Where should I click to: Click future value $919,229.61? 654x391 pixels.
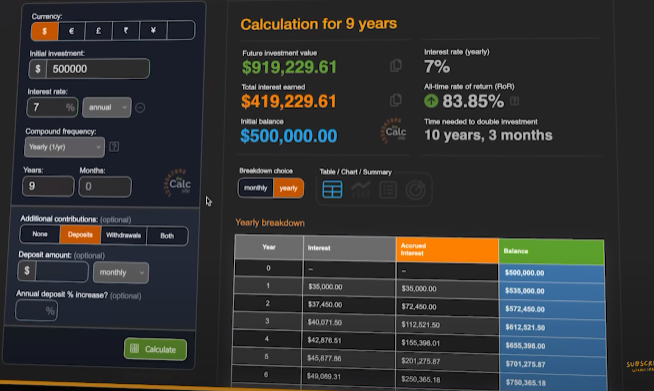pyautogui.click(x=289, y=67)
